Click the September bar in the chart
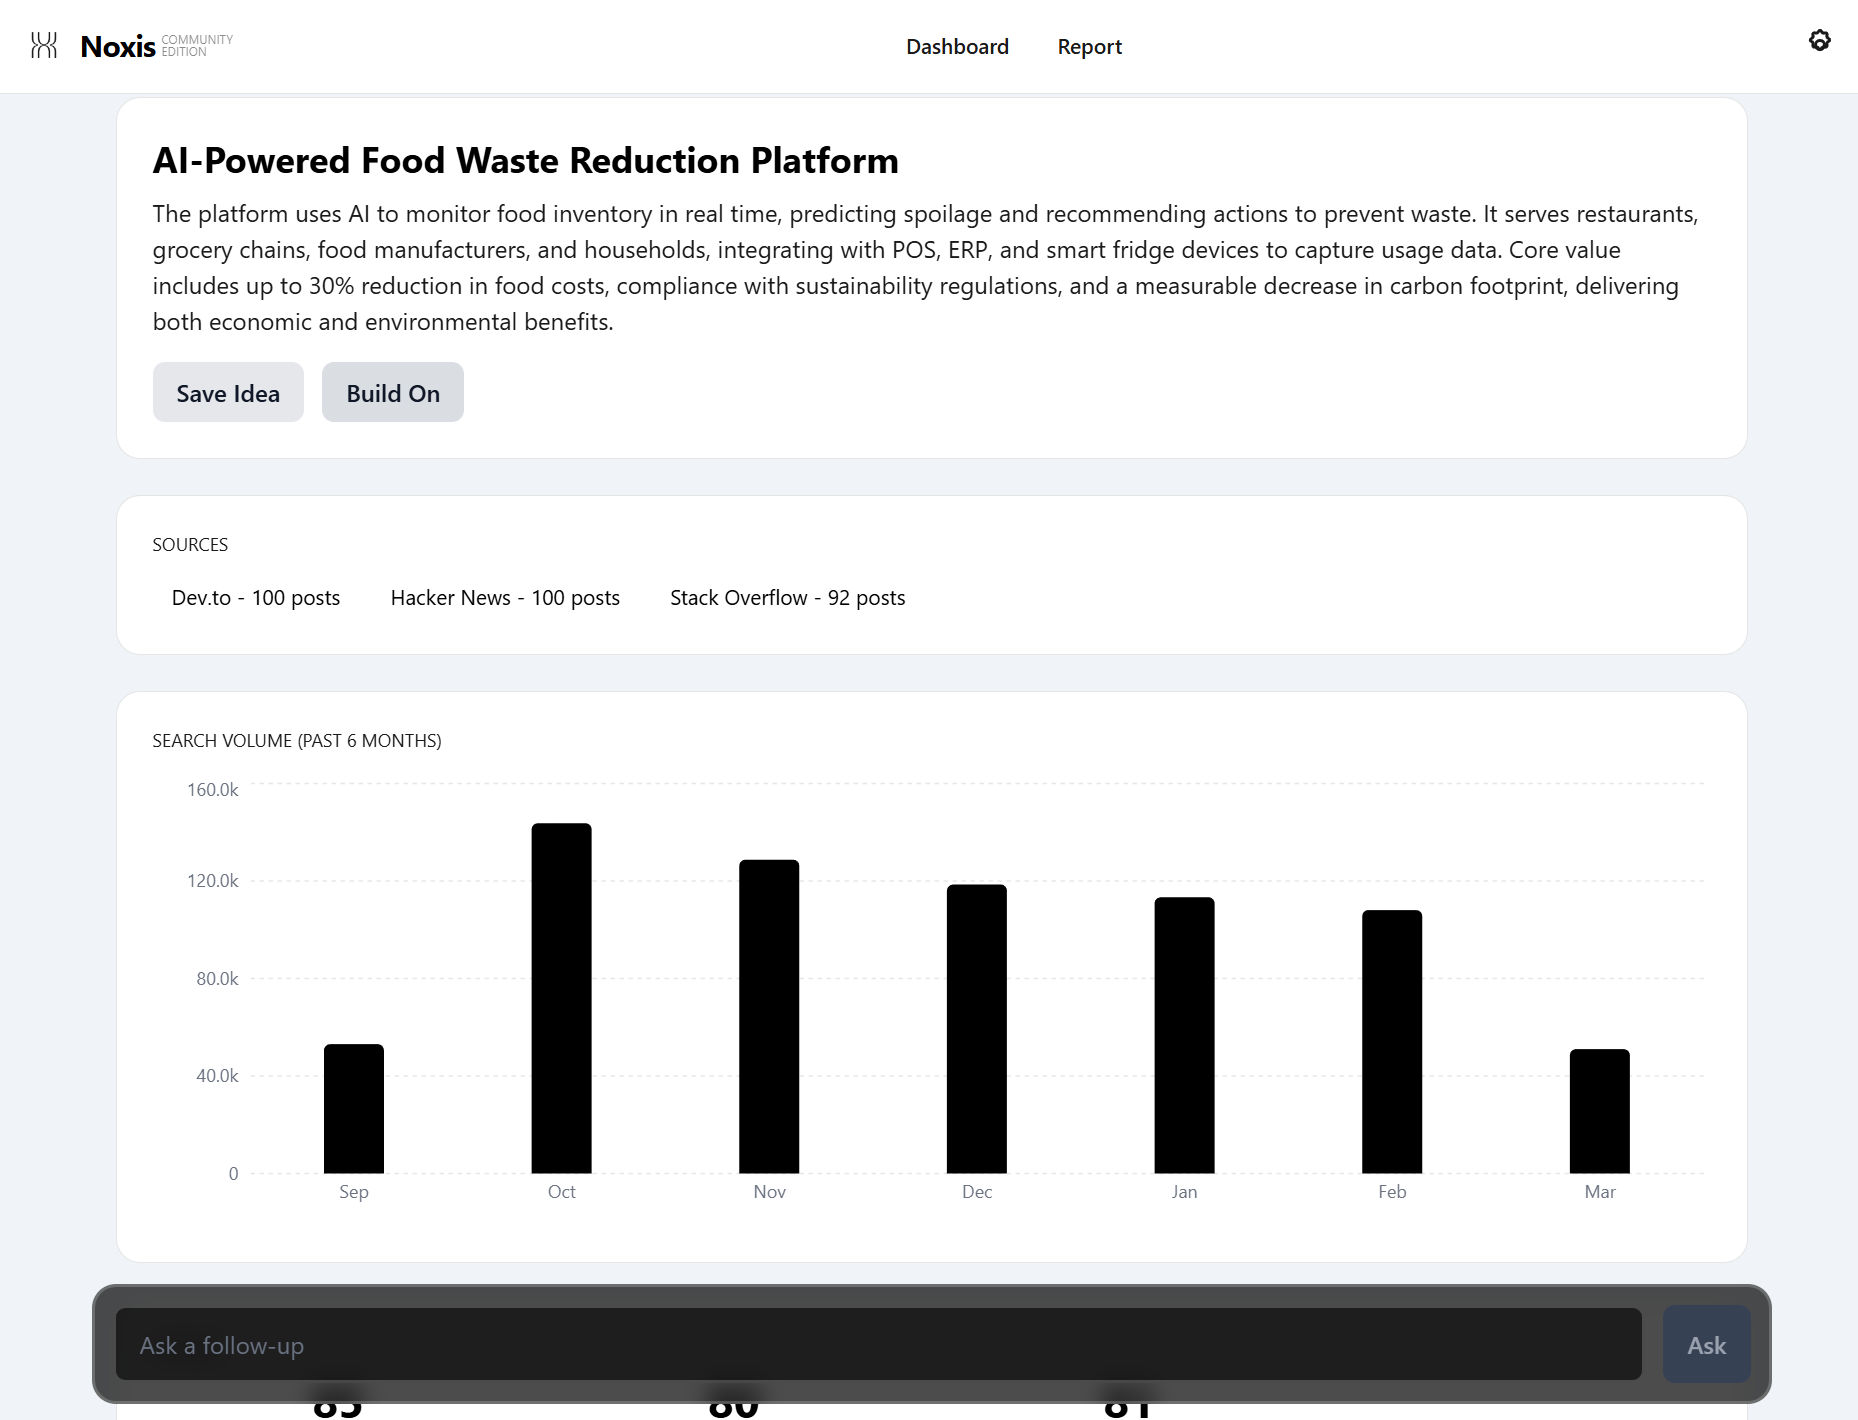 [353, 1110]
